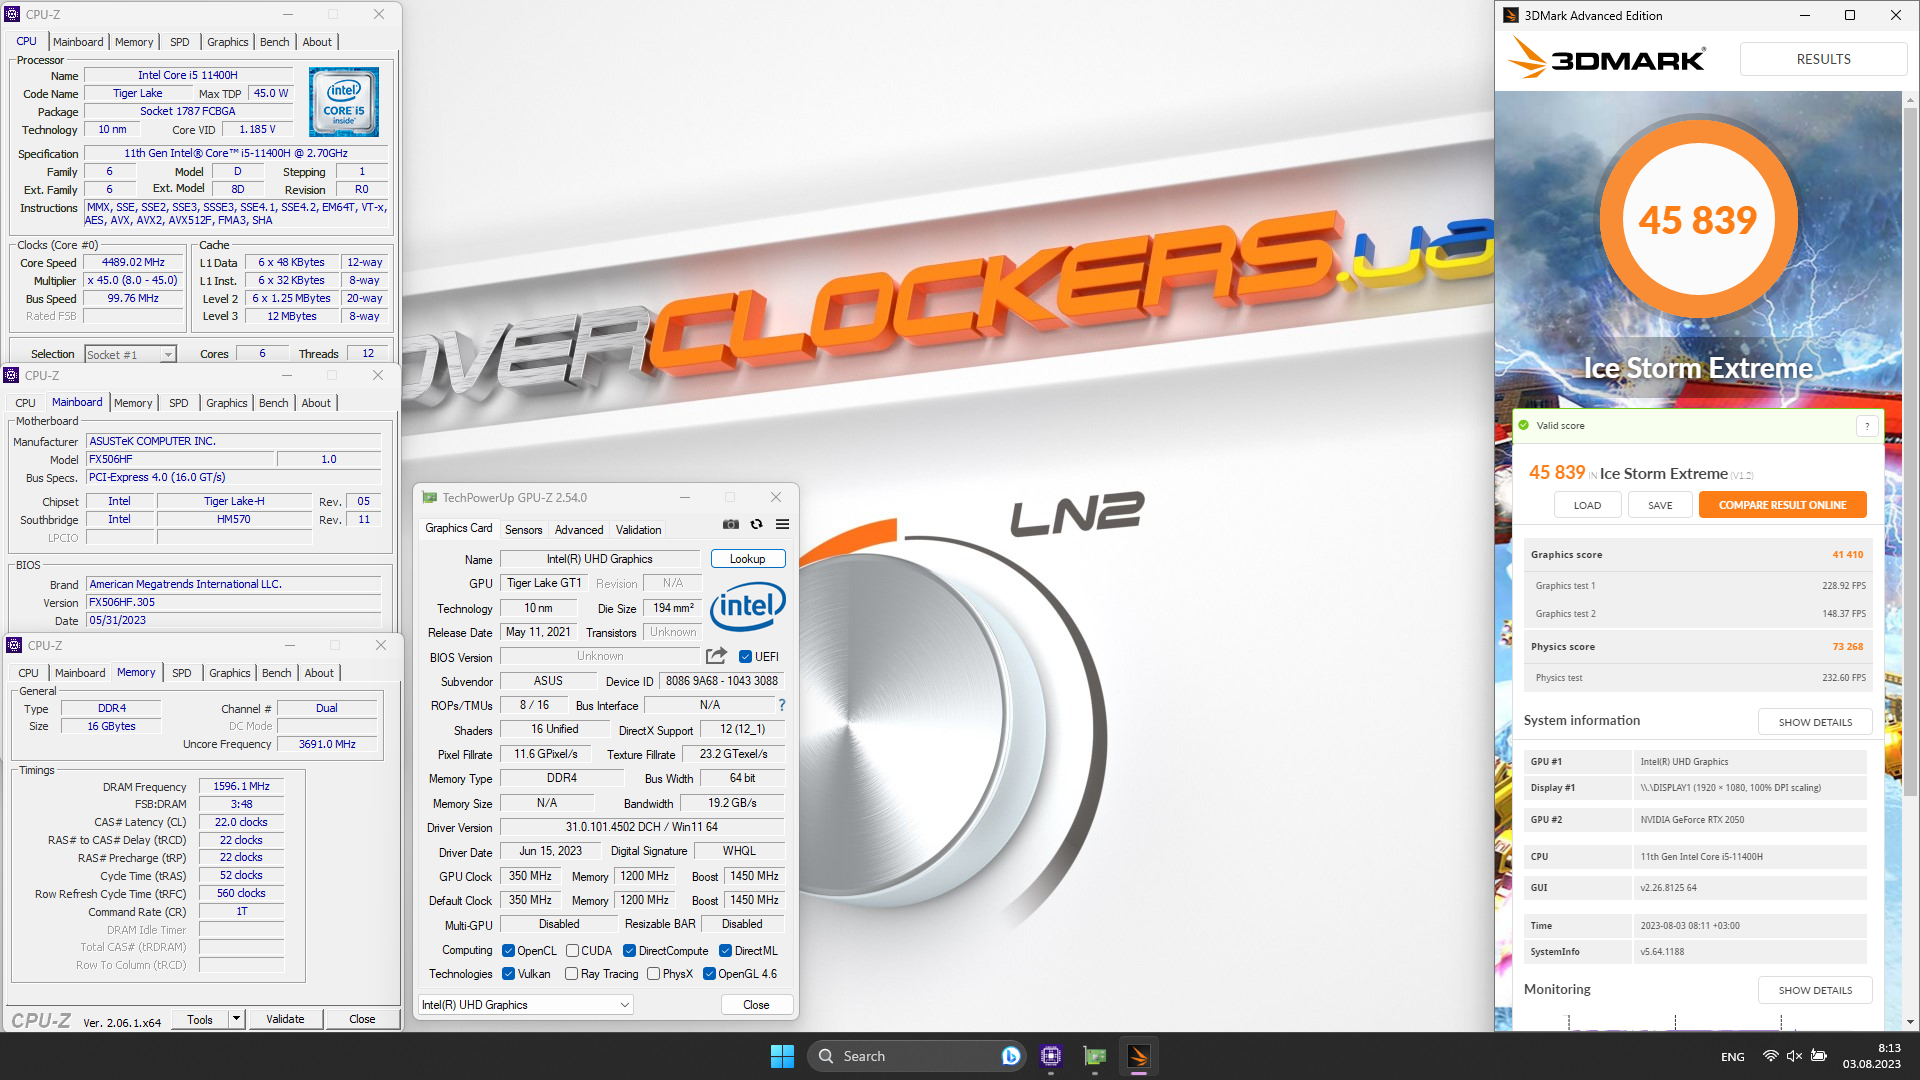Show details of System information
The height and width of the screenshot is (1080, 1920).
pyautogui.click(x=1815, y=722)
